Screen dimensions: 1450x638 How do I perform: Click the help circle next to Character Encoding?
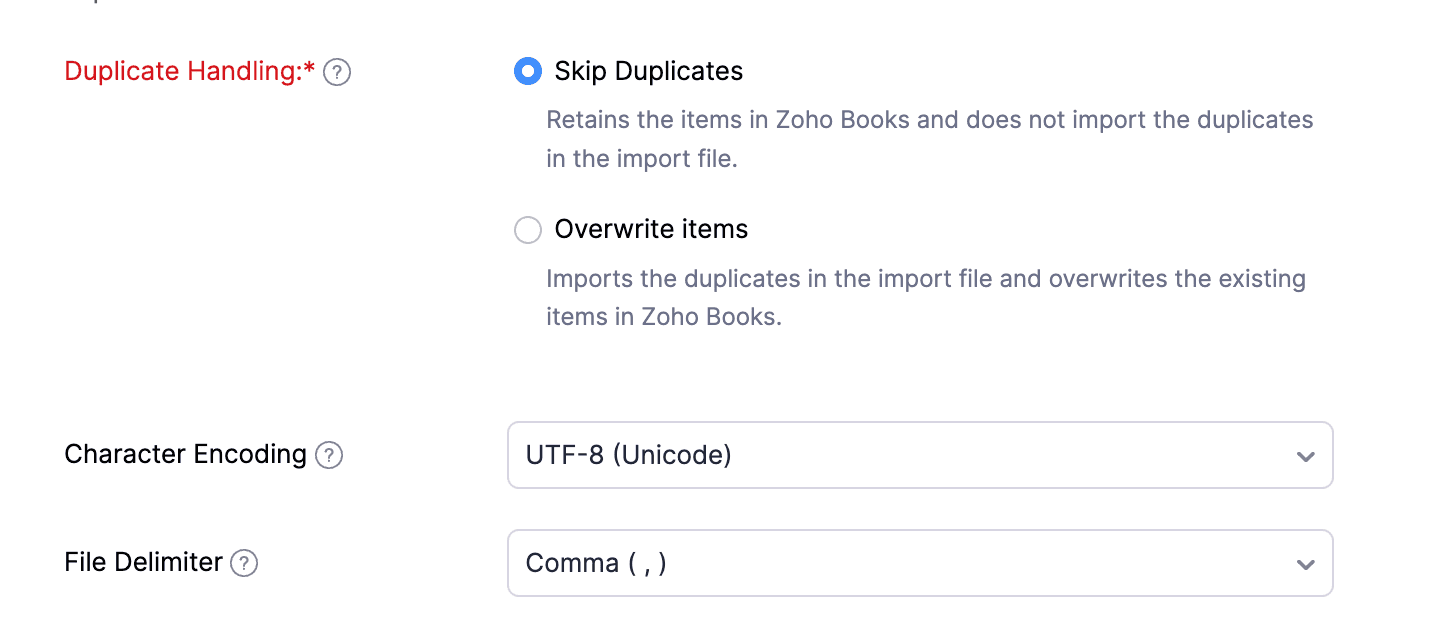point(330,455)
